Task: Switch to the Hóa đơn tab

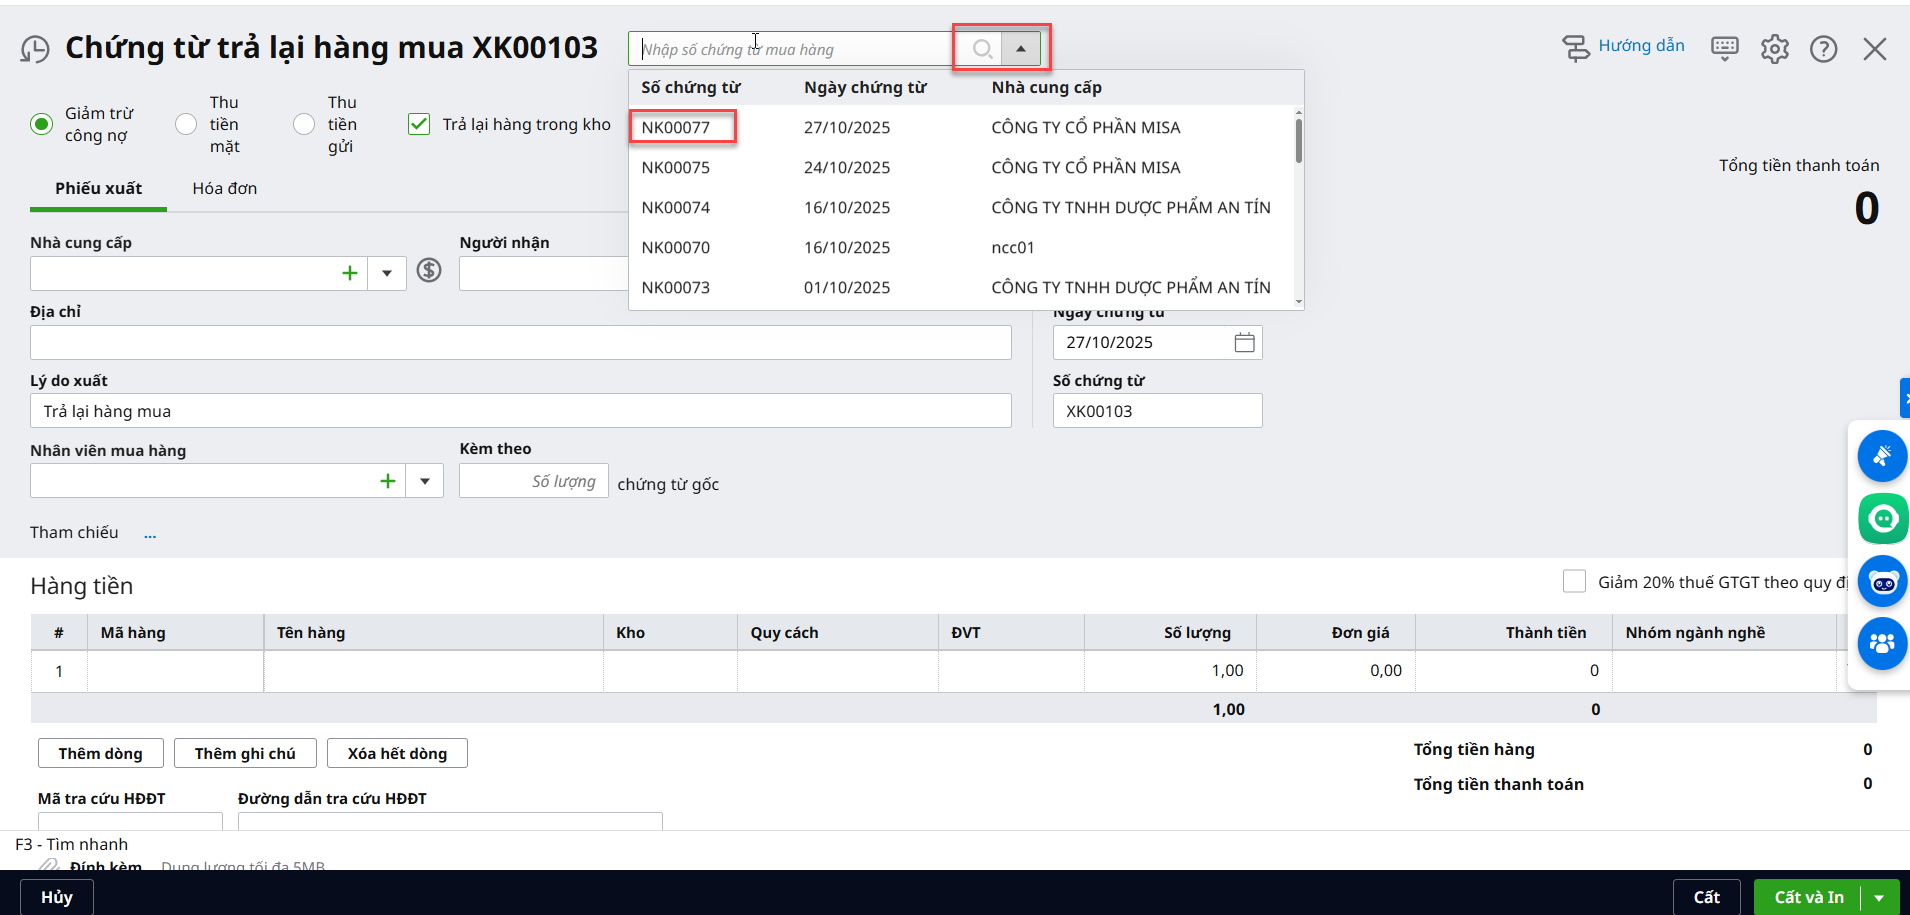Action: [224, 189]
